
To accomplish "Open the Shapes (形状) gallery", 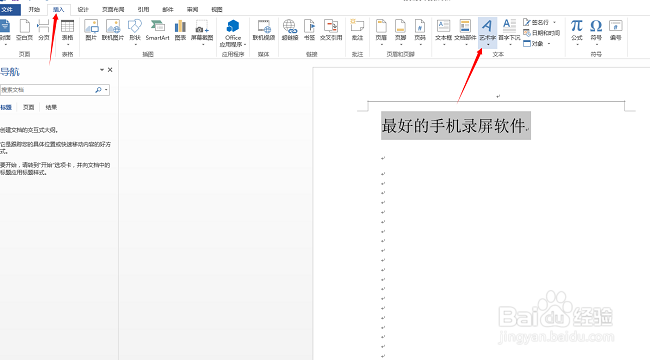I will (135, 32).
